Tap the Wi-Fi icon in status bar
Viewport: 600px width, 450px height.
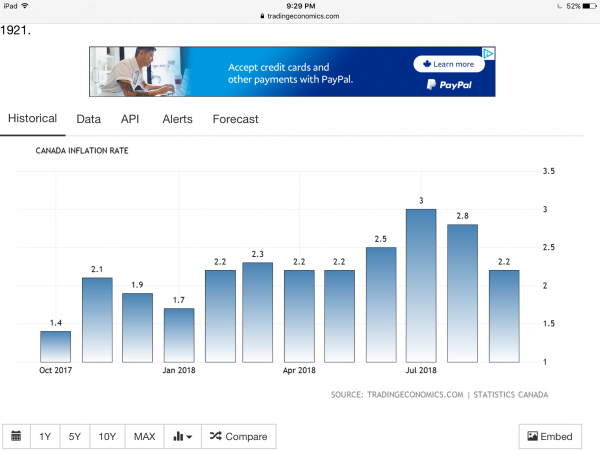tap(25, 6)
